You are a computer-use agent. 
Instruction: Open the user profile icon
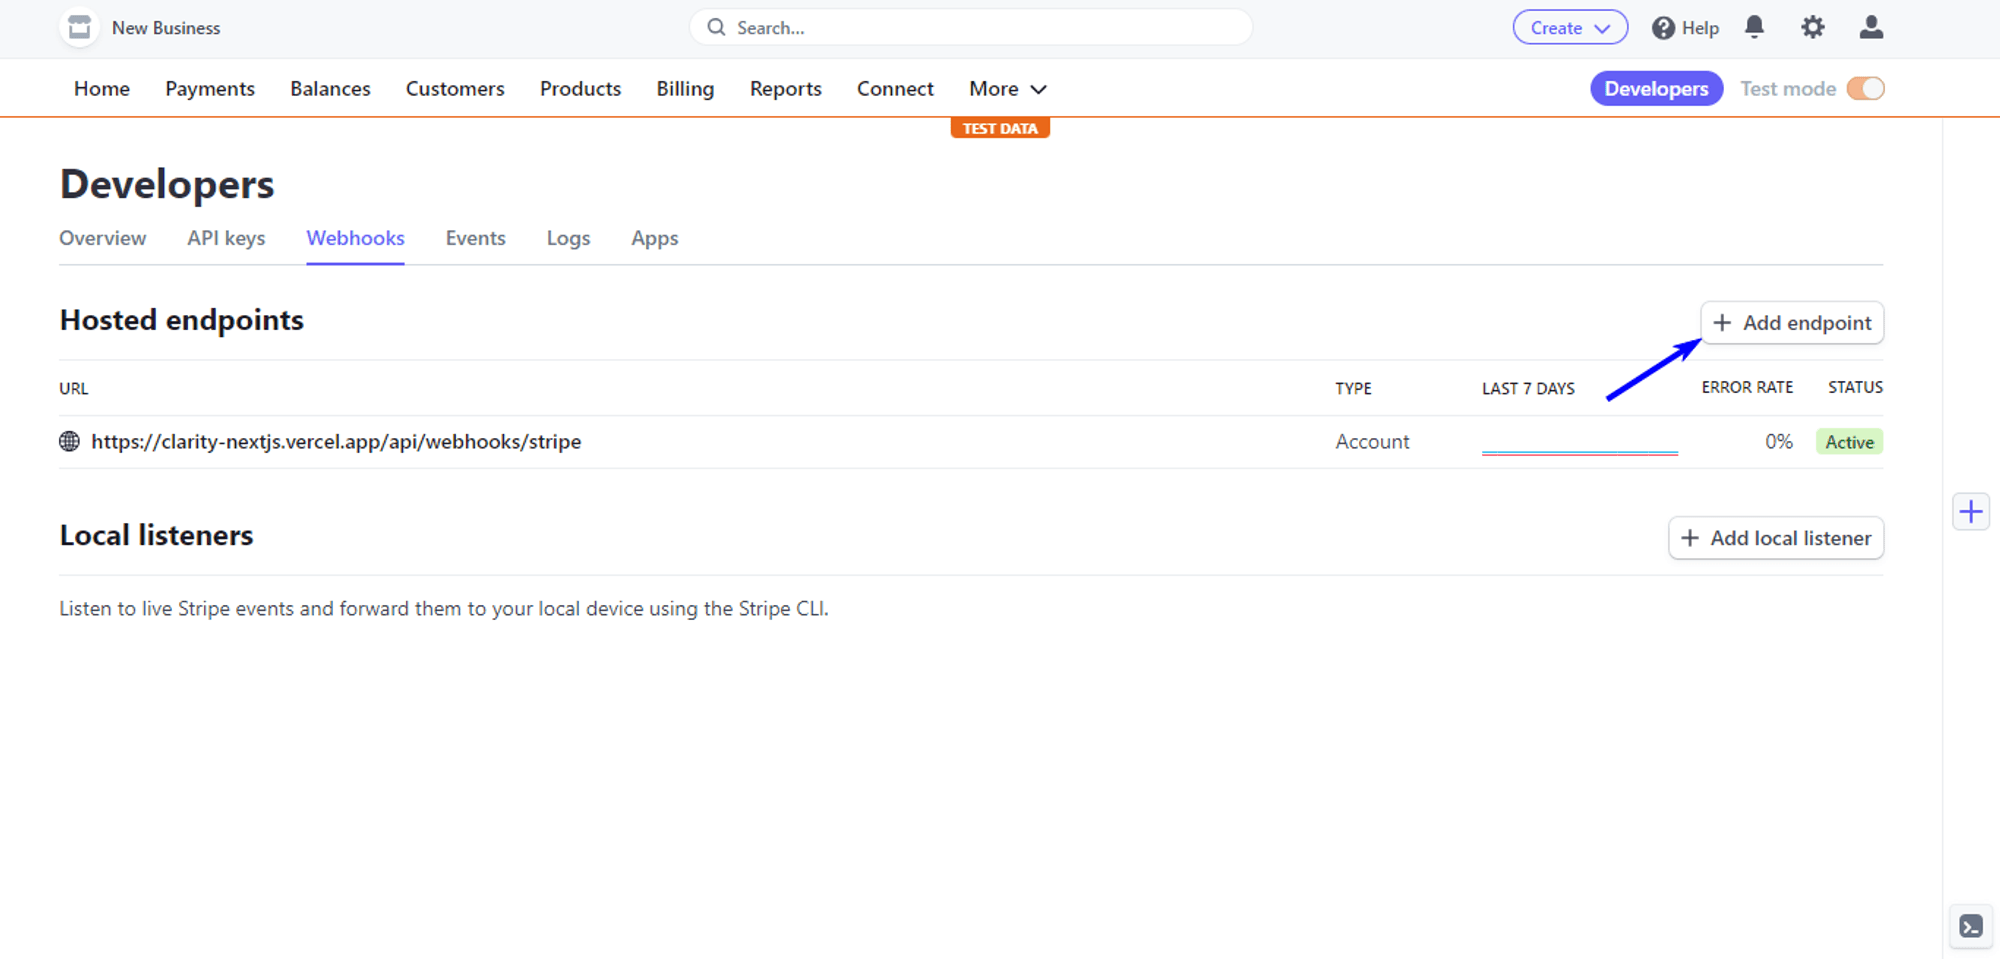tap(1871, 28)
